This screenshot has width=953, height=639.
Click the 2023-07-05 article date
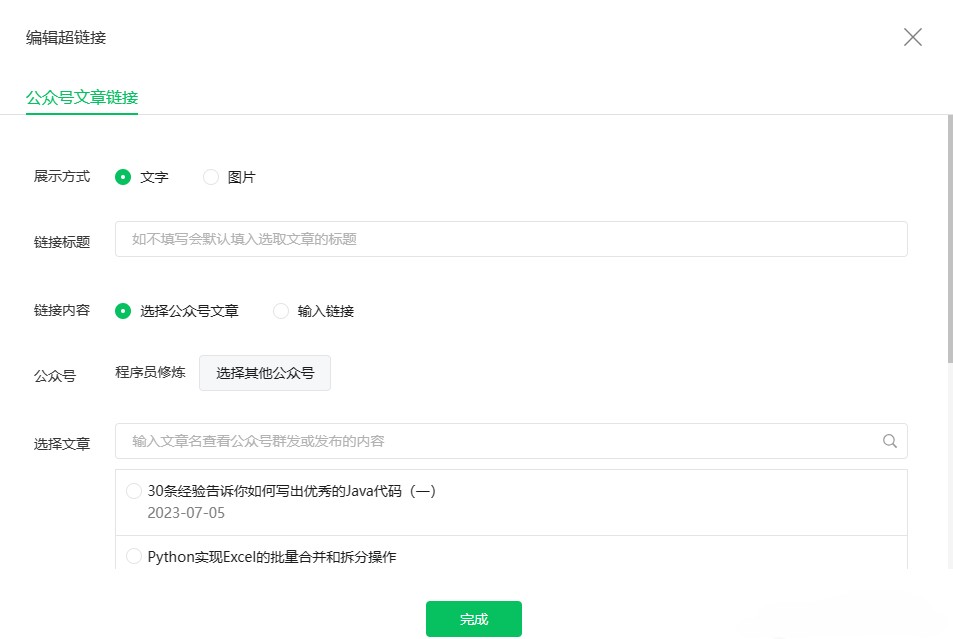(186, 513)
